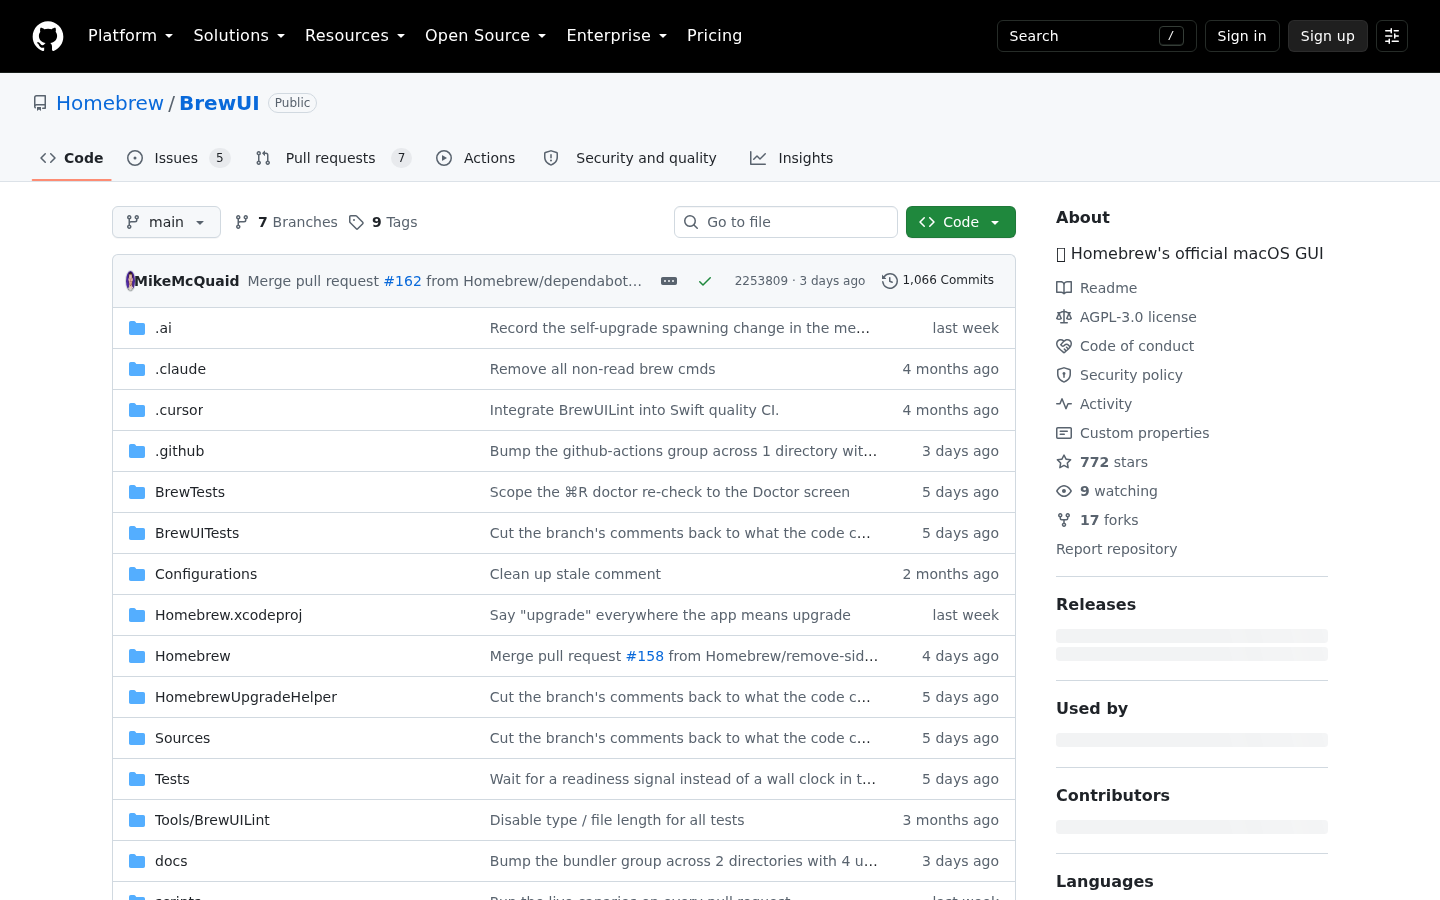Click the header Search field
Image resolution: width=1440 pixels, height=900 pixels.
(x=1097, y=36)
